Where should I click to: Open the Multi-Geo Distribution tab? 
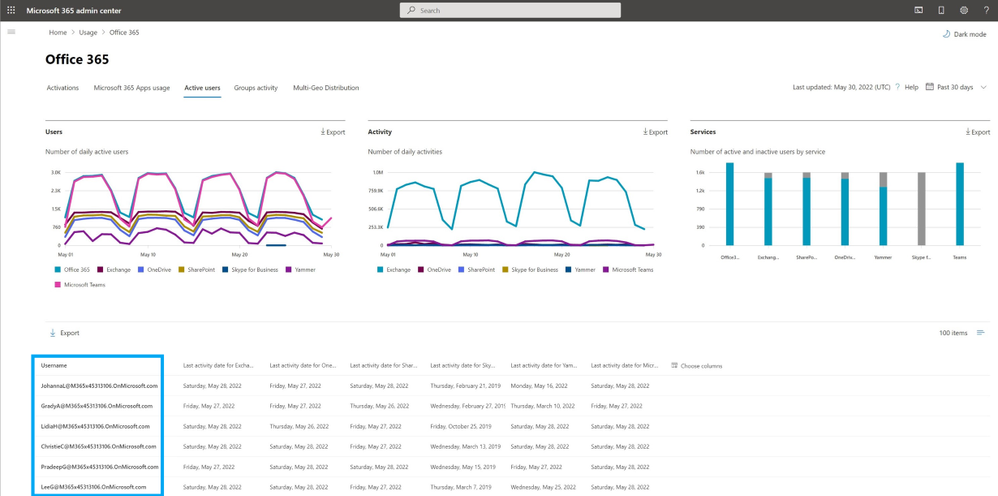click(326, 88)
